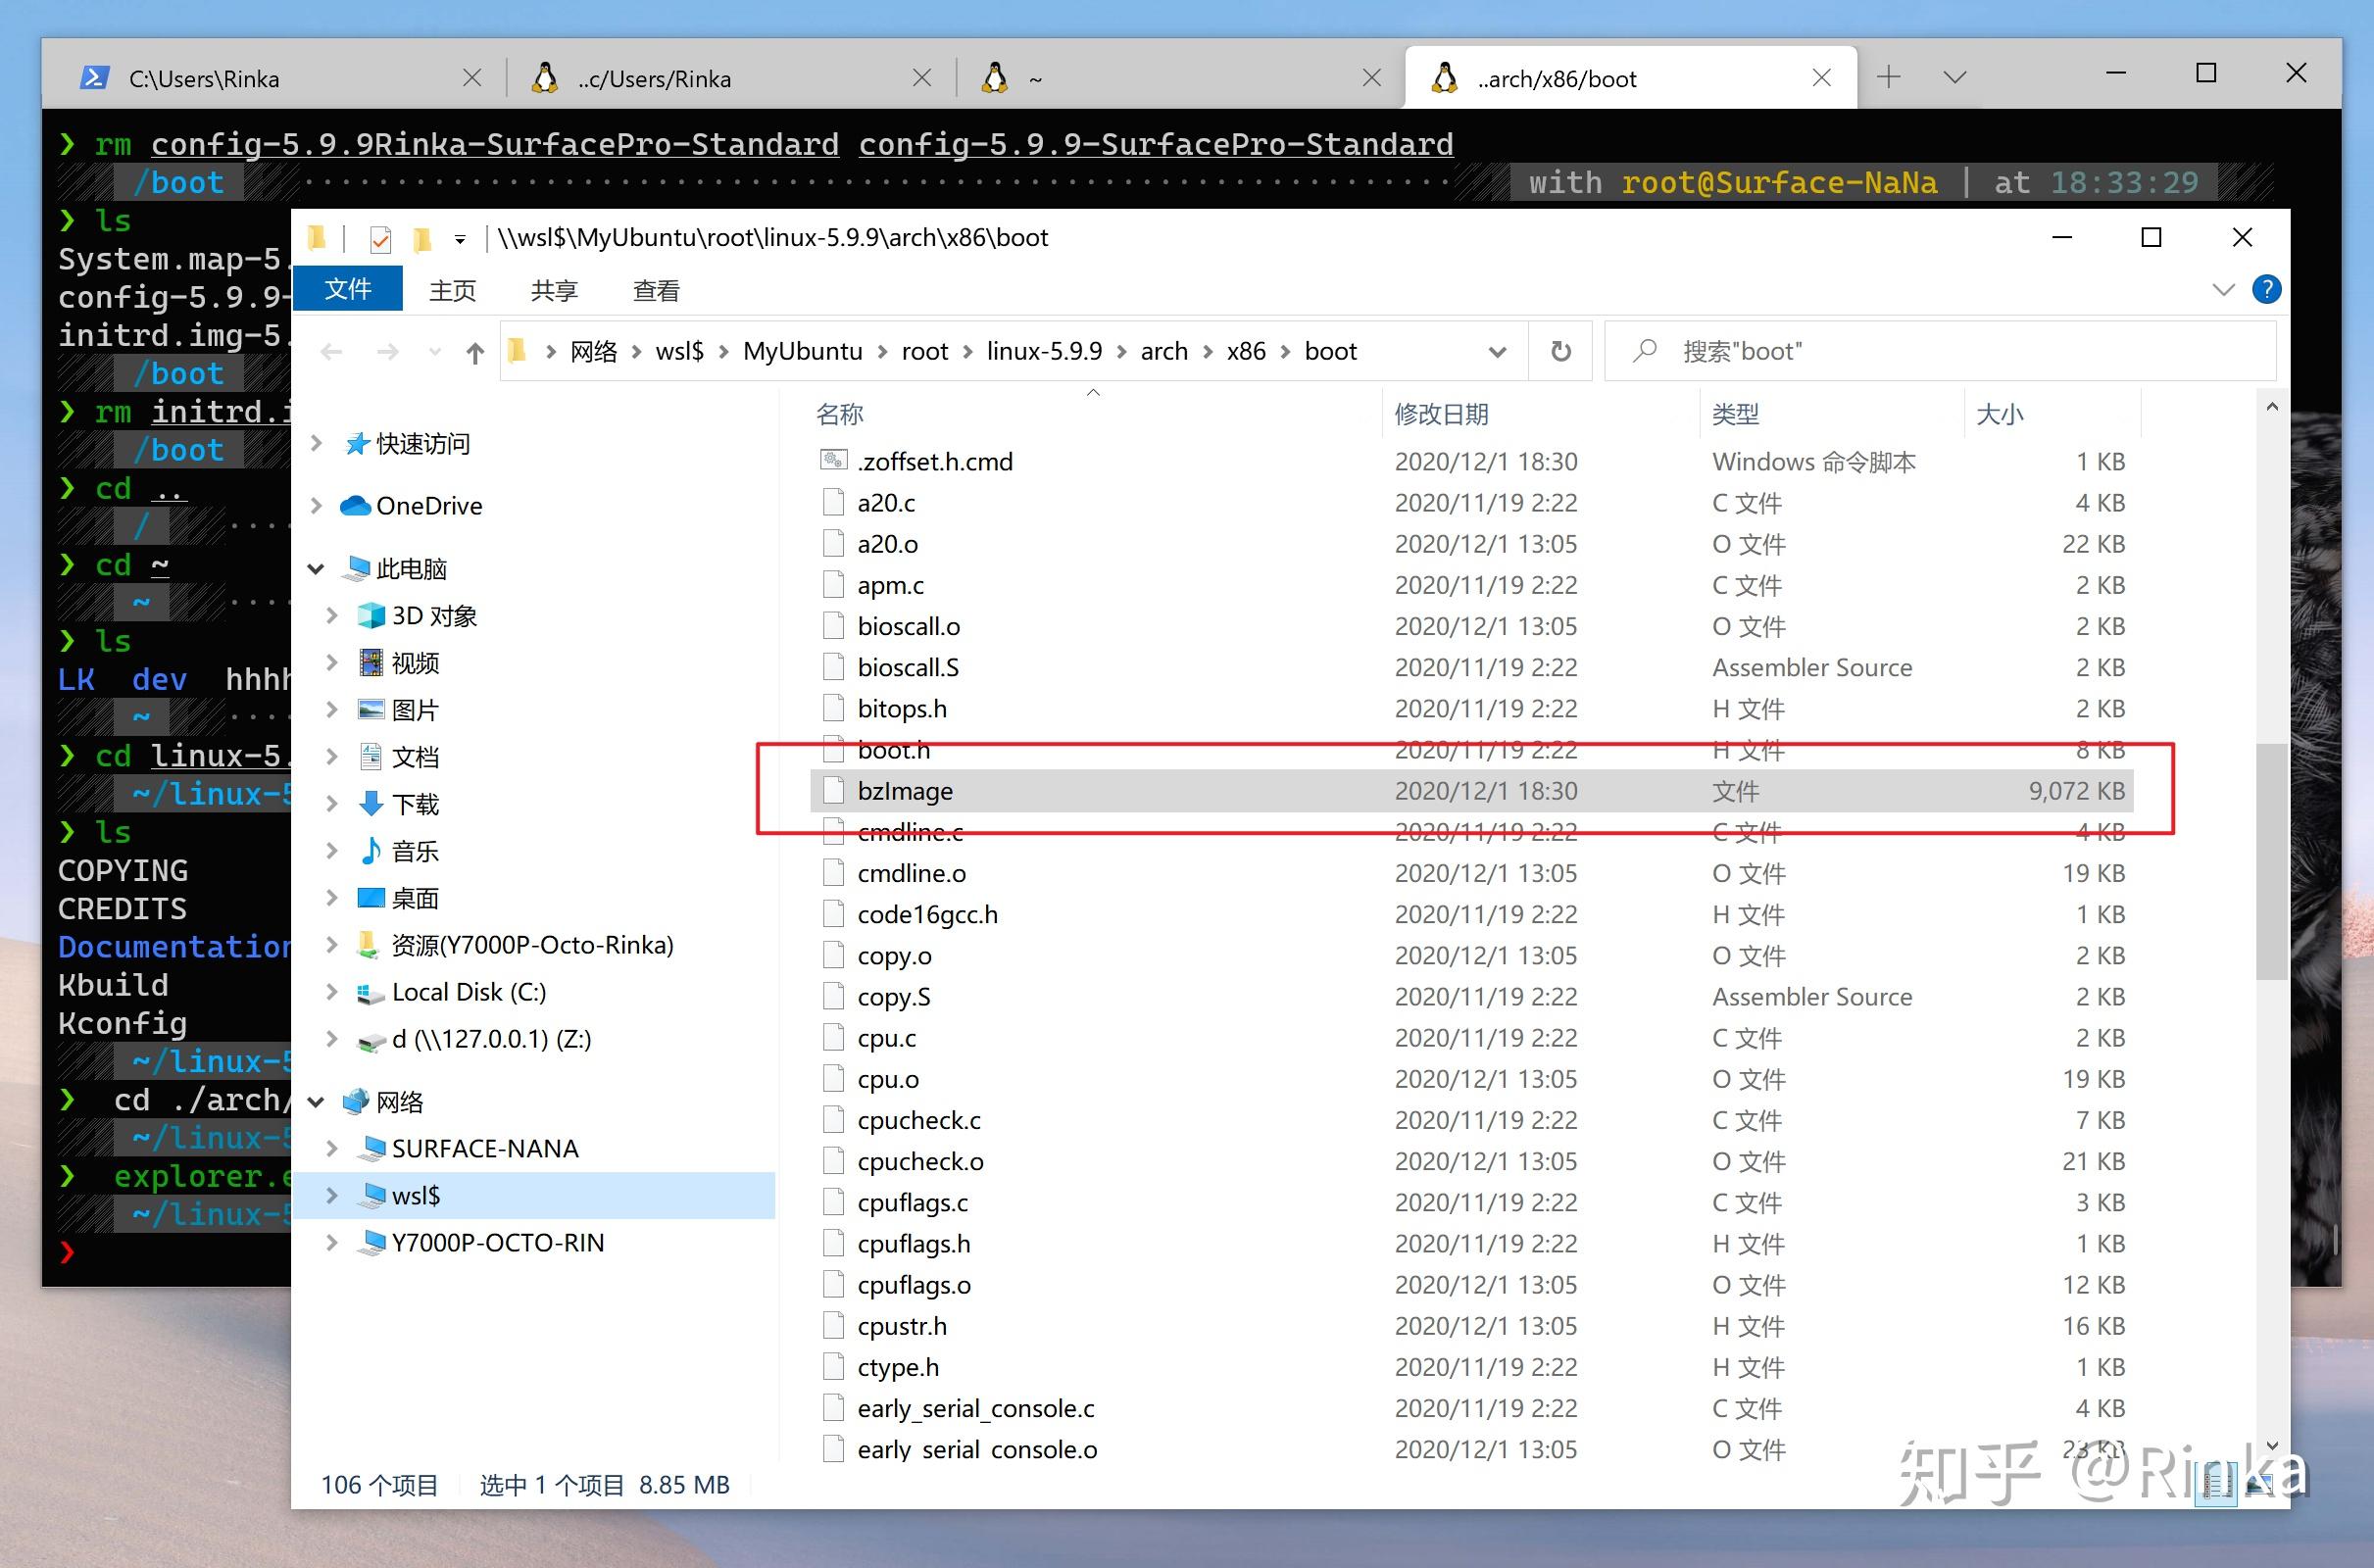Open address bar history dropdown
Viewport: 2374px width, 1568px height.
pos(1497,352)
